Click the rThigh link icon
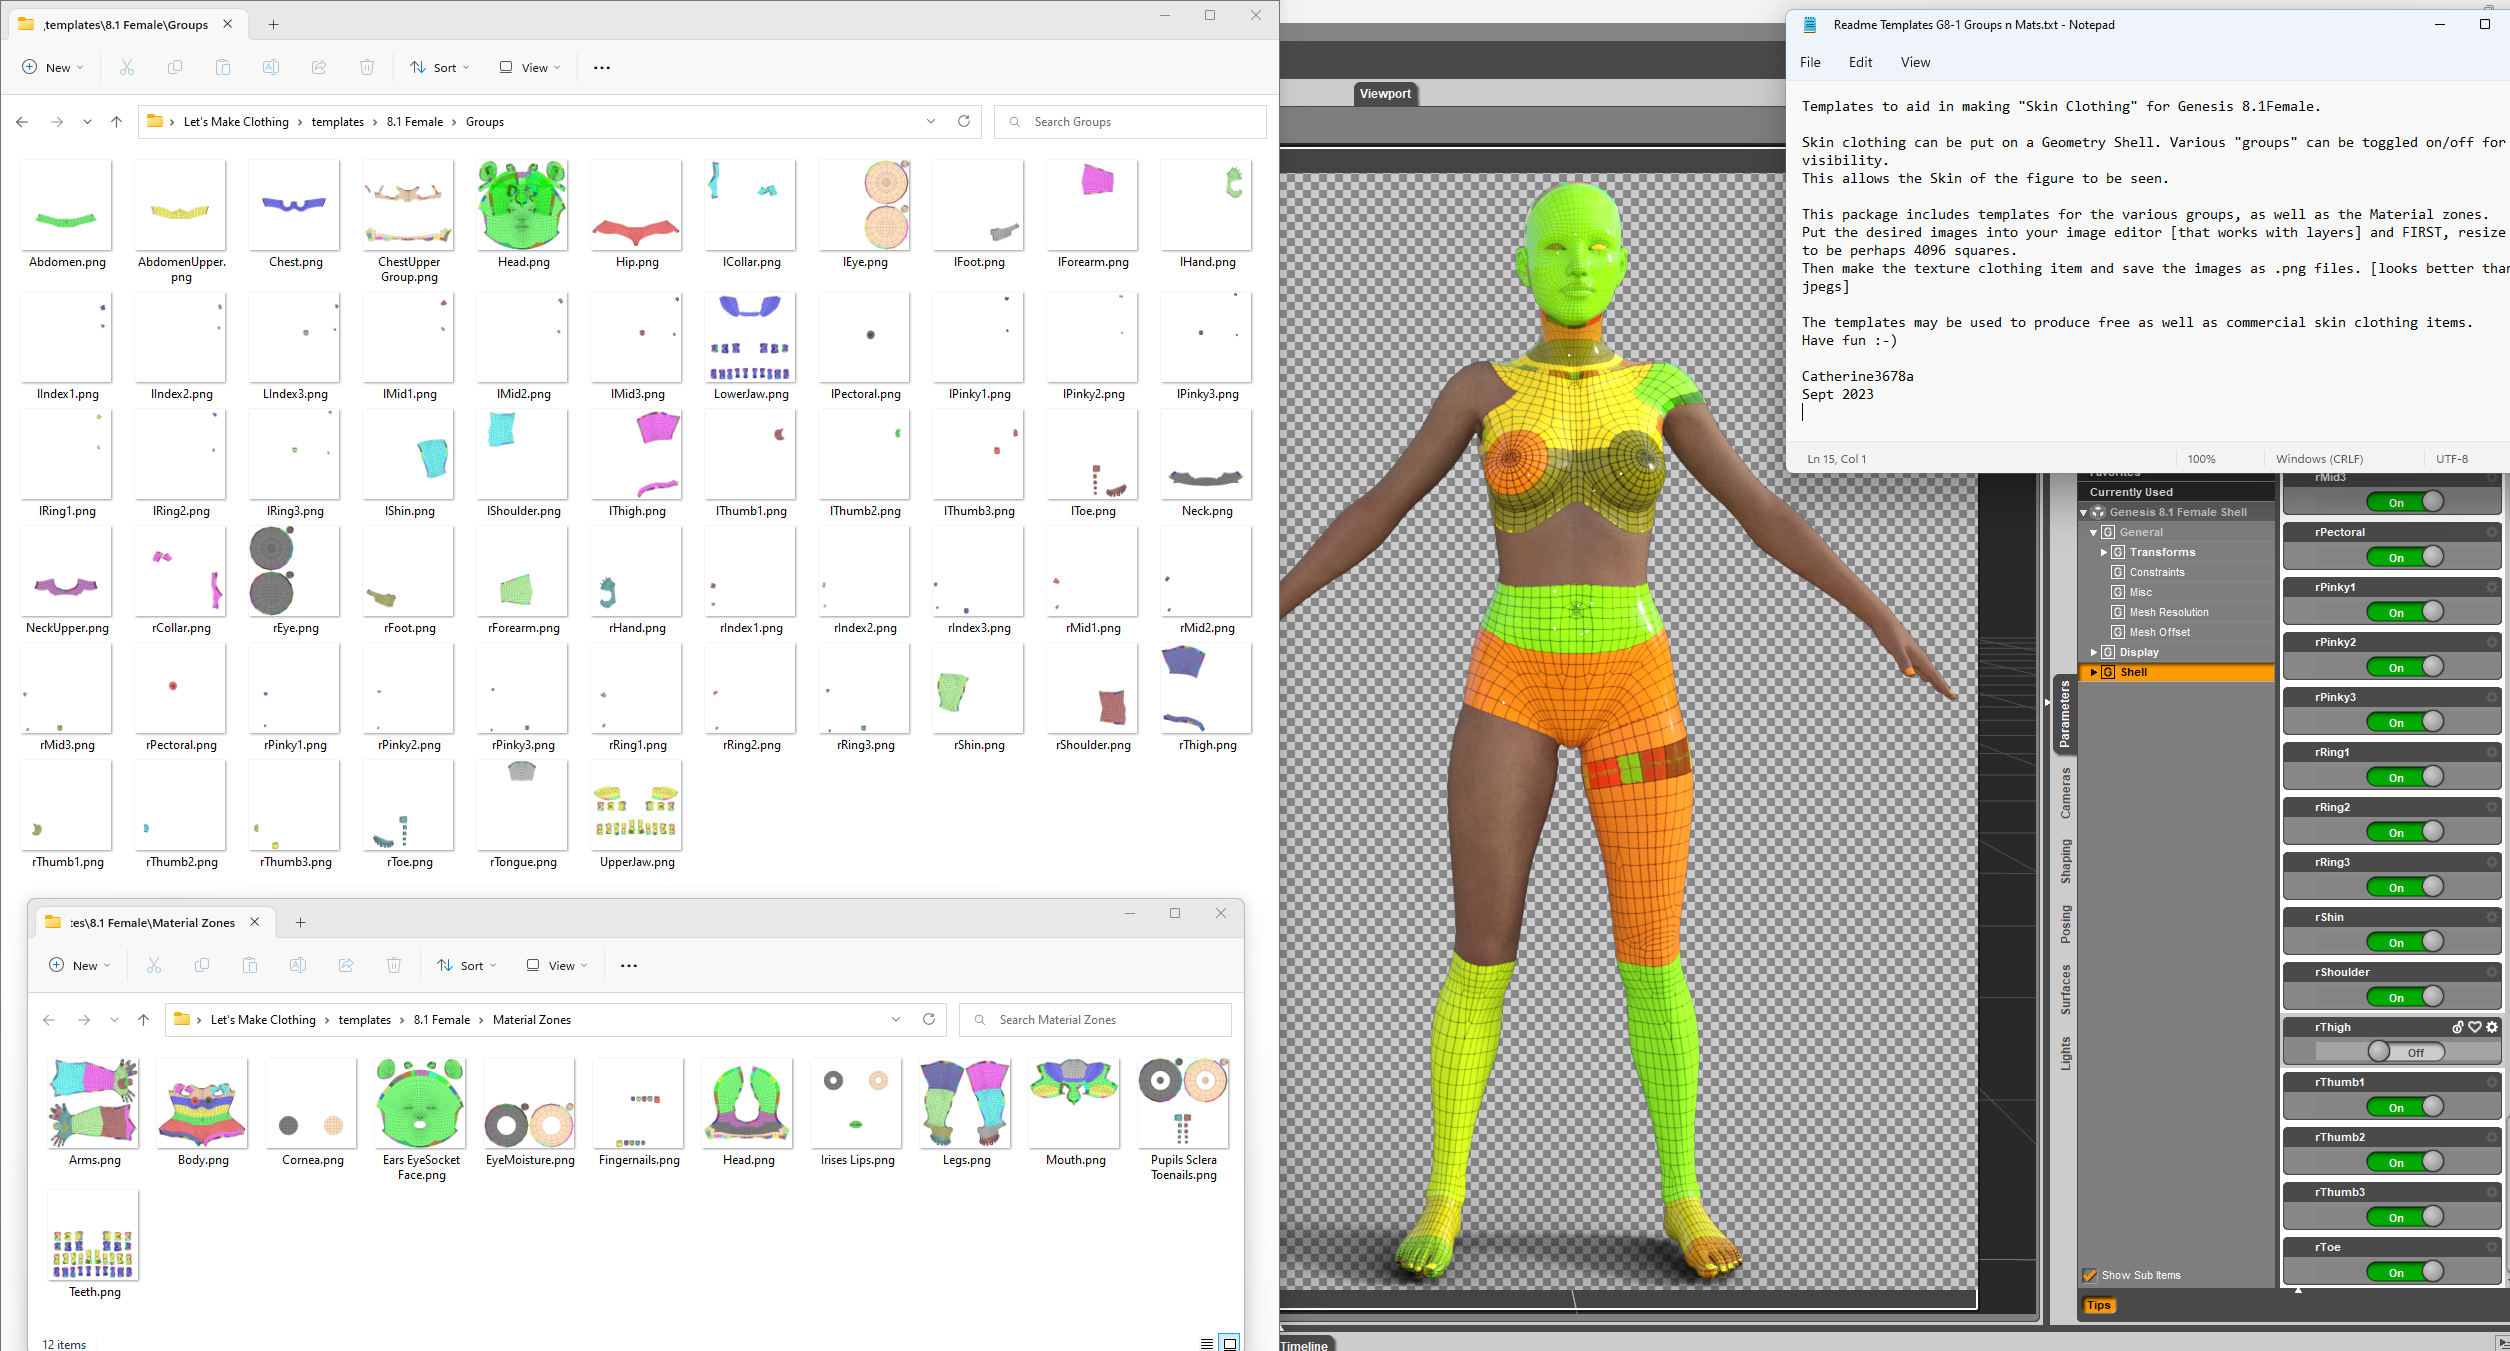This screenshot has height=1351, width=2510. 2458,1027
